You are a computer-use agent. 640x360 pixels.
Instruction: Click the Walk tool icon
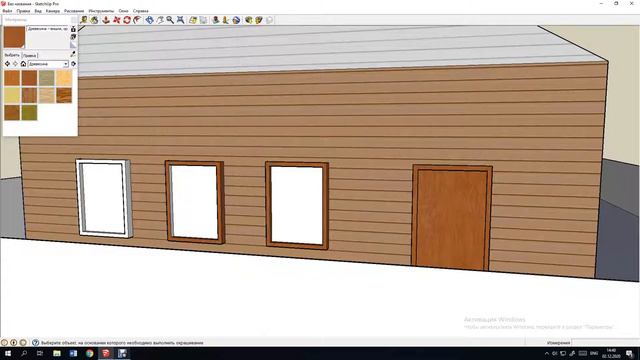click(226, 20)
